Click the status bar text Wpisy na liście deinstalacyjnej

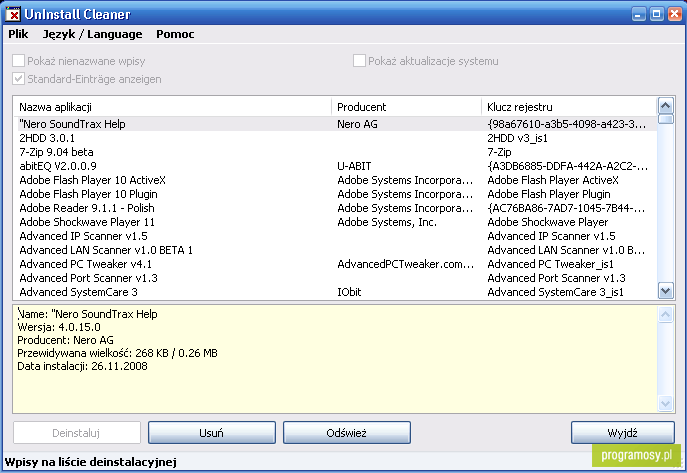pos(91,462)
